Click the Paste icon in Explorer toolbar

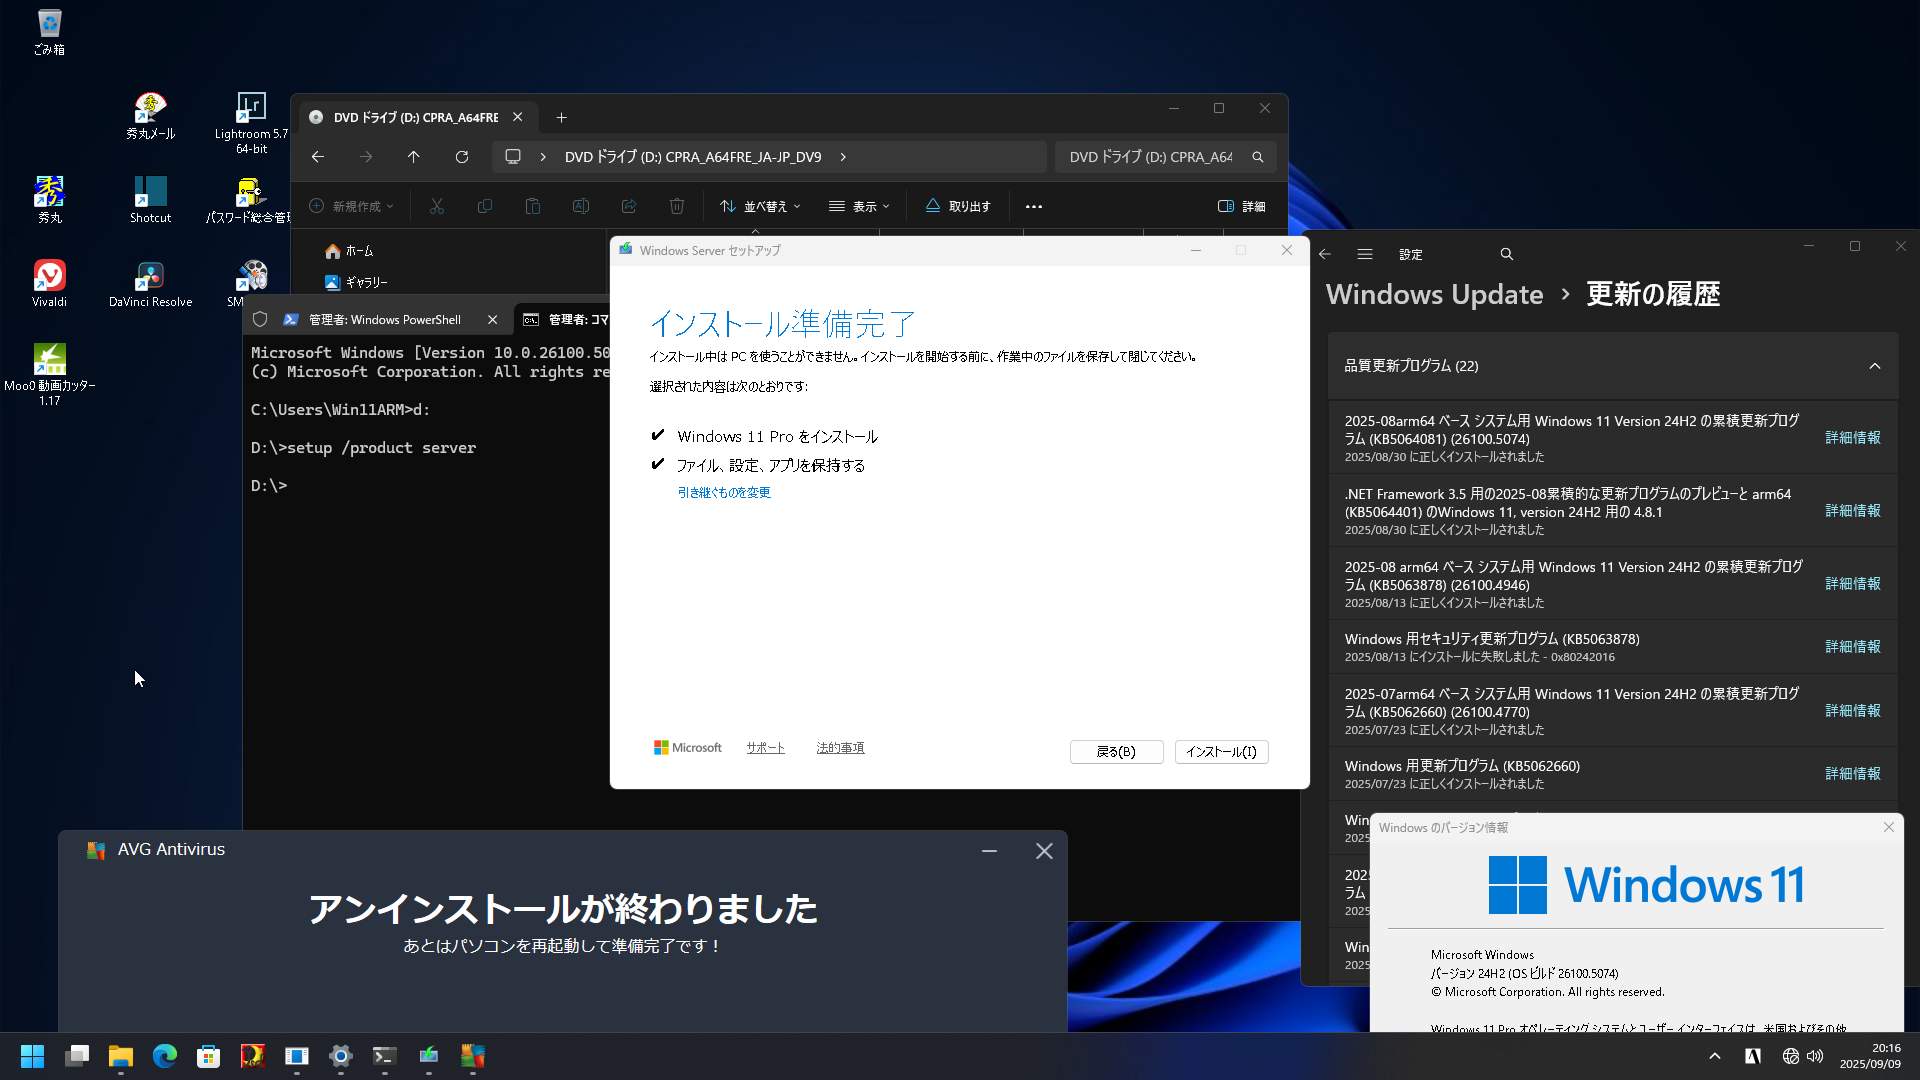(533, 206)
